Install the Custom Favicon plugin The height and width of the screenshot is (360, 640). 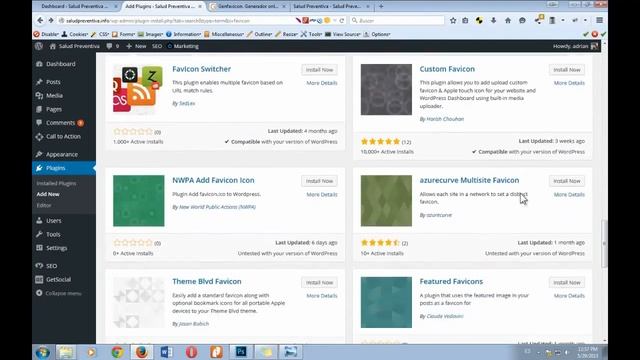pyautogui.click(x=567, y=70)
